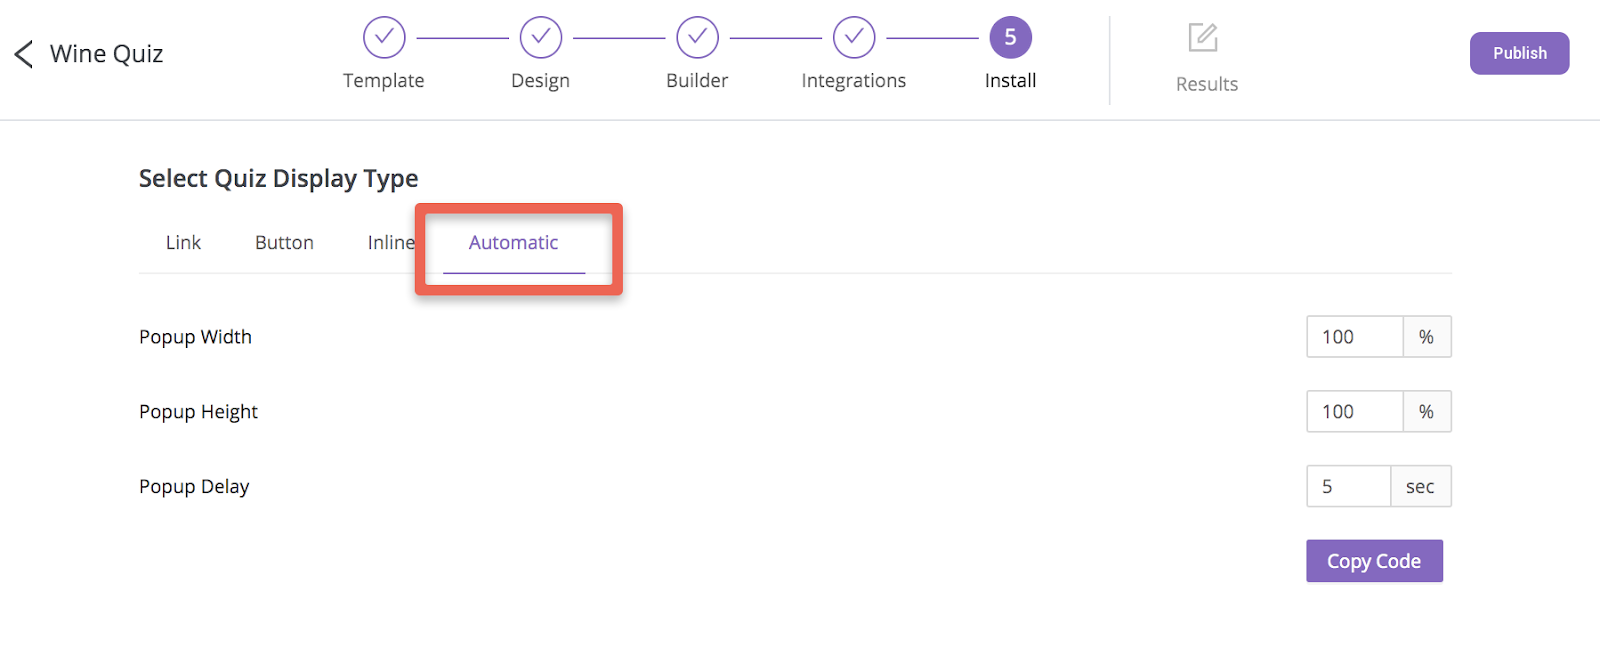Viewport: 1600px width, 657px height.
Task: Switch to the Button display type tab
Action: tap(284, 243)
